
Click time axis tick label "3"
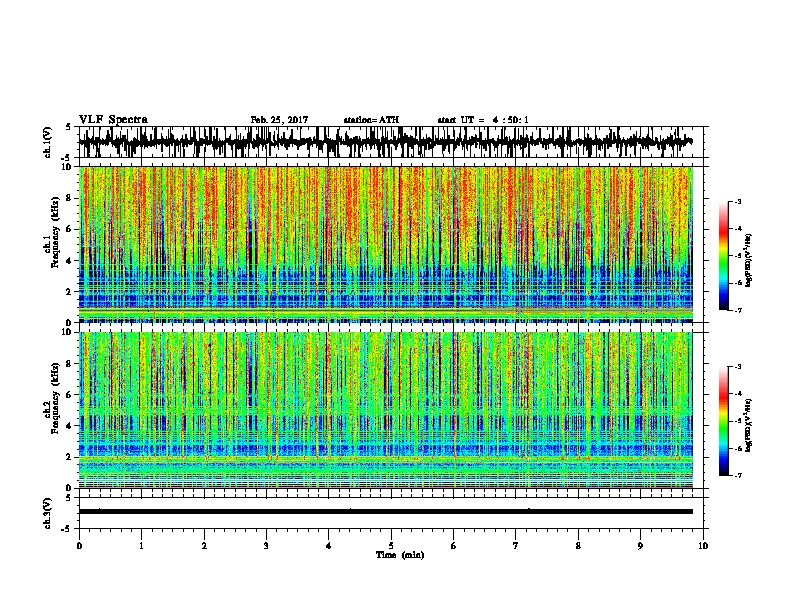[266, 546]
